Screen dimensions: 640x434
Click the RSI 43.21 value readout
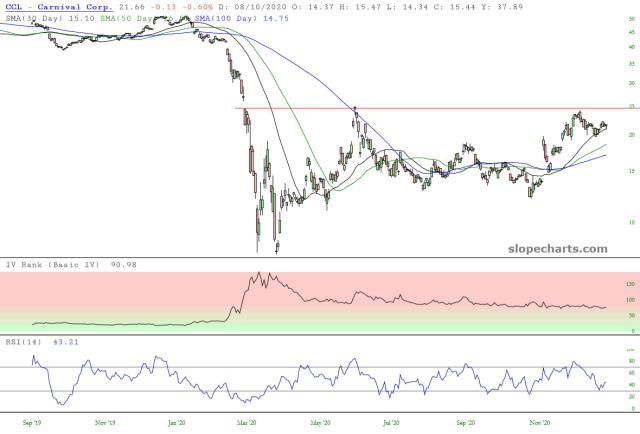click(x=66, y=342)
